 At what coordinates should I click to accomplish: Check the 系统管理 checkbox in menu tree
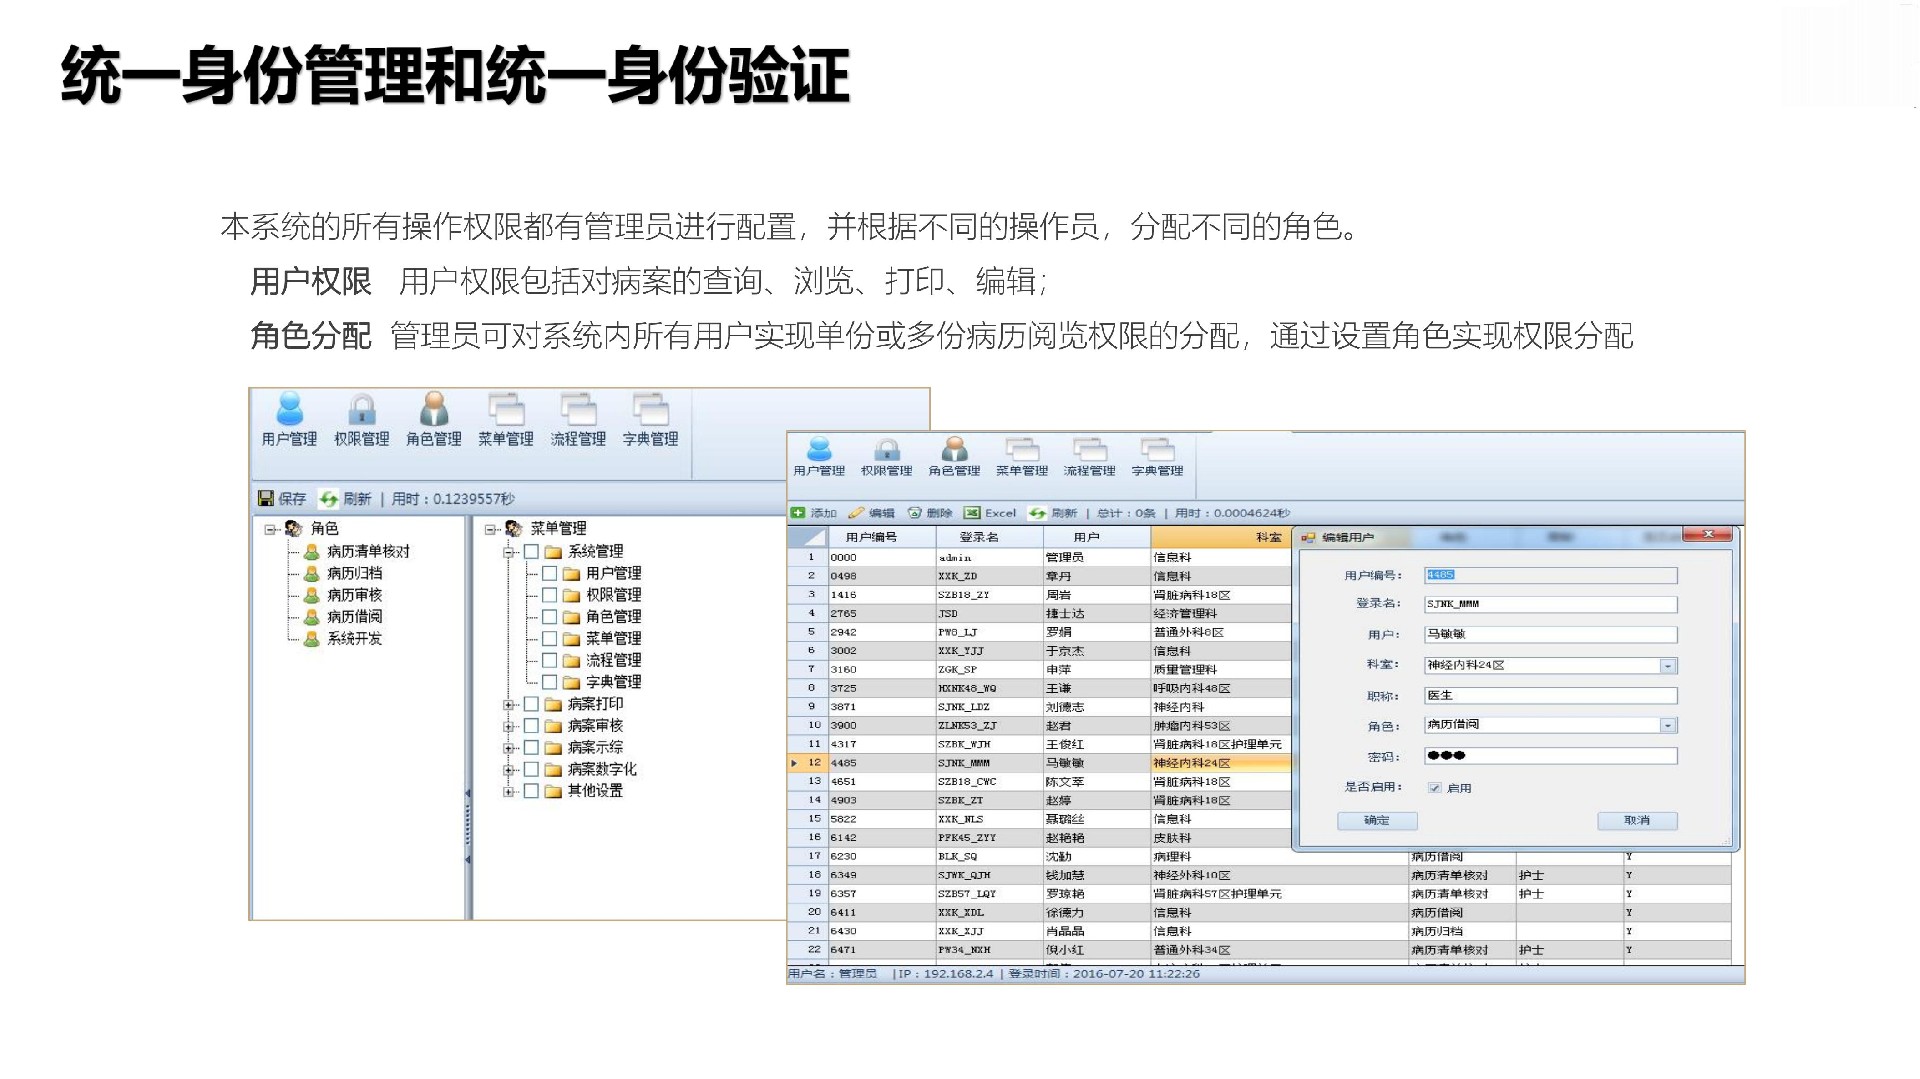coord(532,552)
